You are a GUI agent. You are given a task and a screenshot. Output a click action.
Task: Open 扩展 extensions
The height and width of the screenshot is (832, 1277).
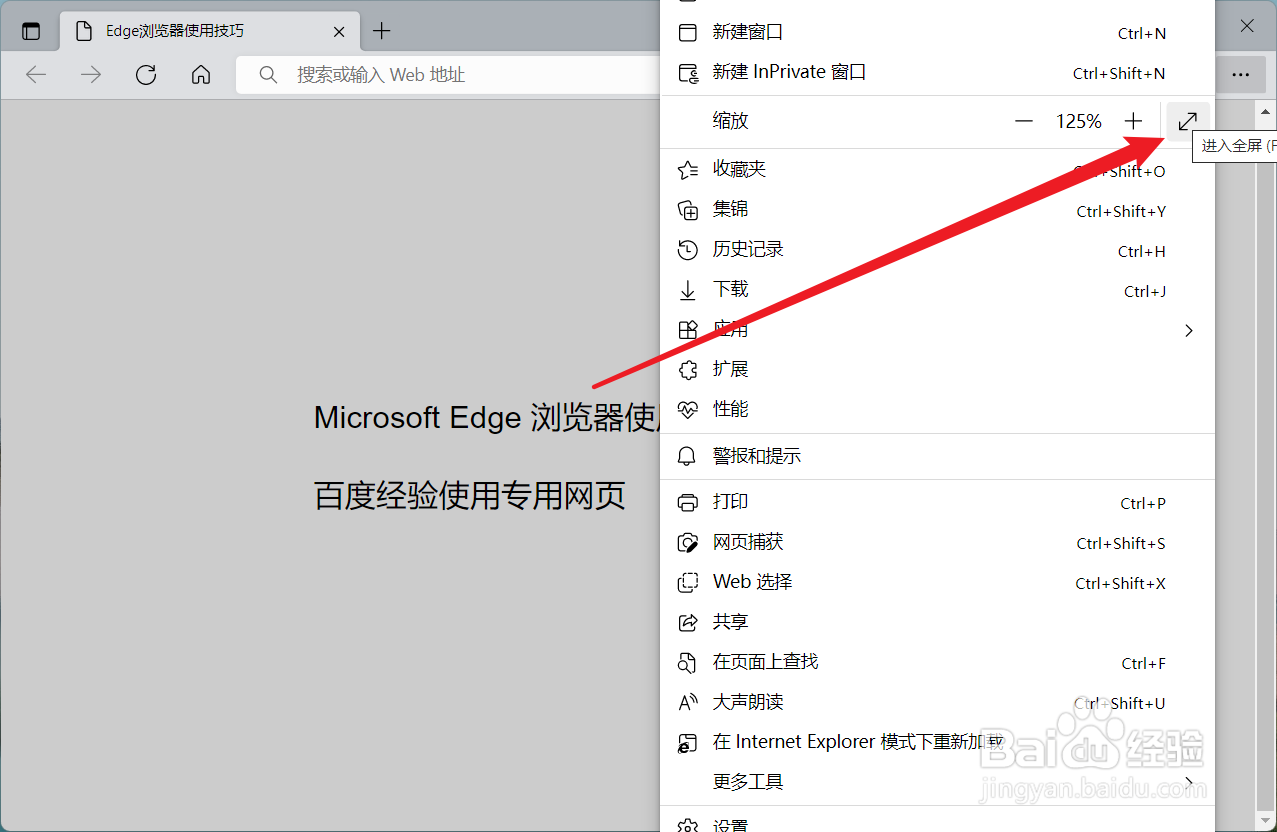point(938,370)
